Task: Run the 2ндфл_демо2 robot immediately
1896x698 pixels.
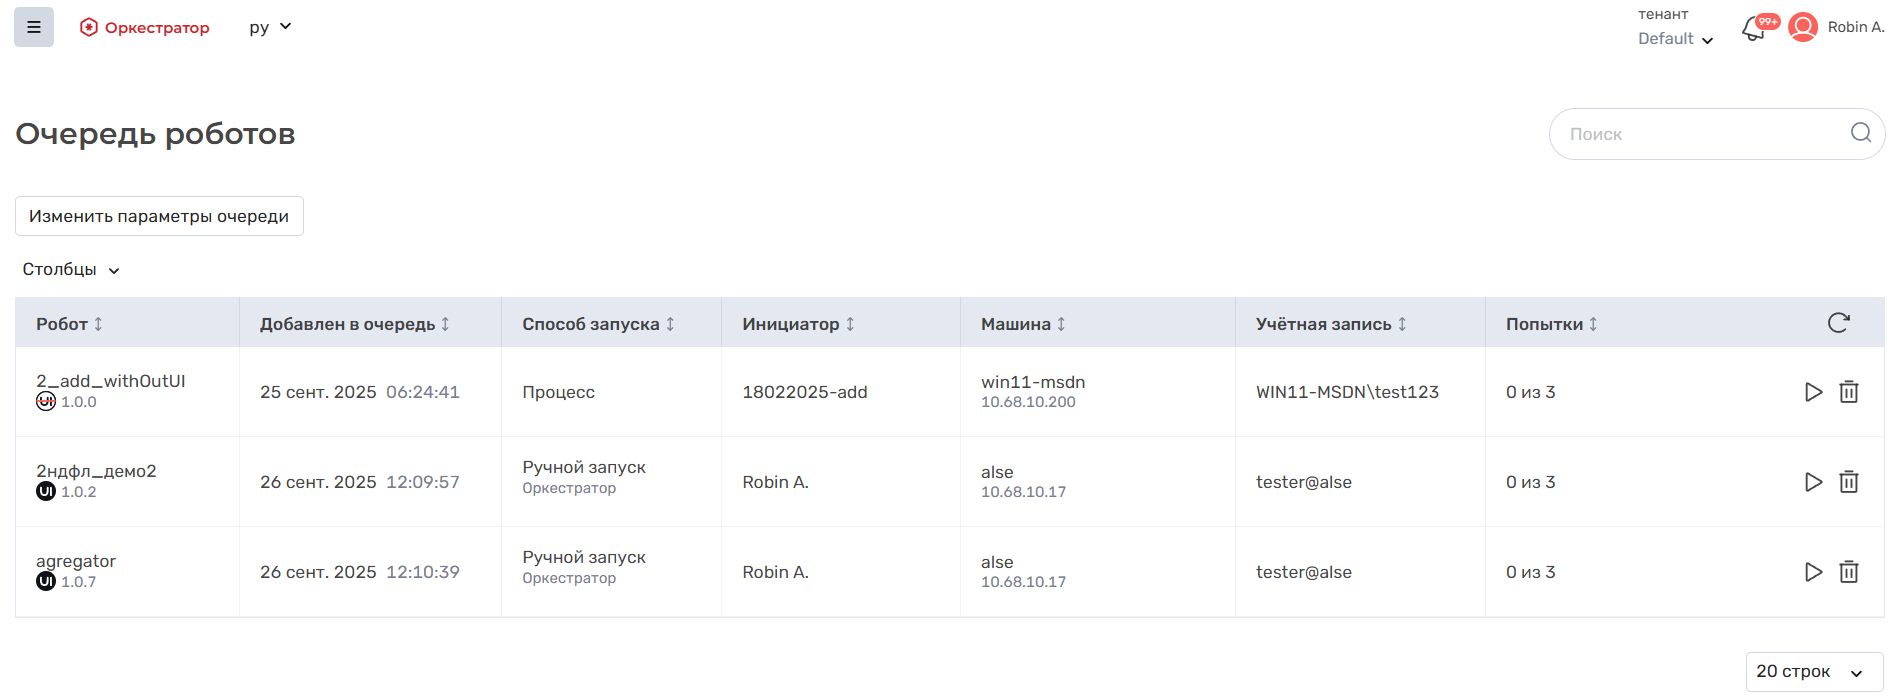Action: click(x=1813, y=482)
